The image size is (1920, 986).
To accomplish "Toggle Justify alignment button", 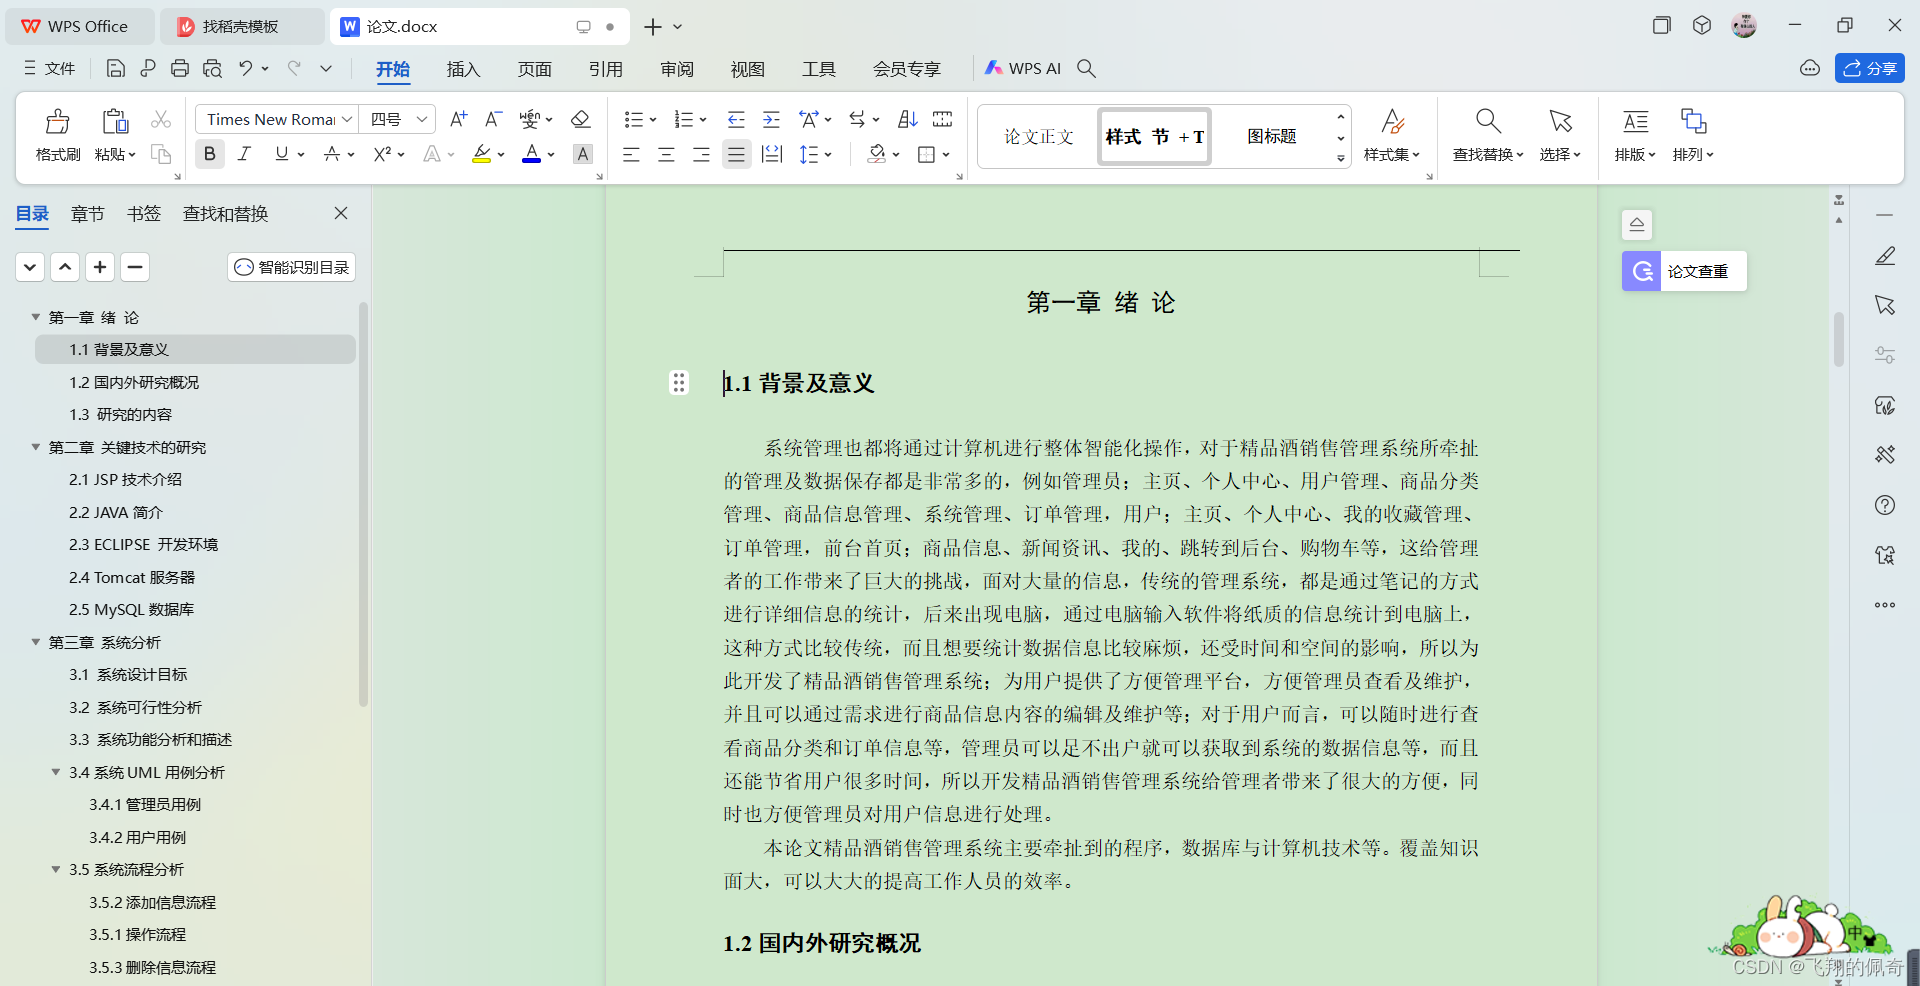I will coord(736,154).
